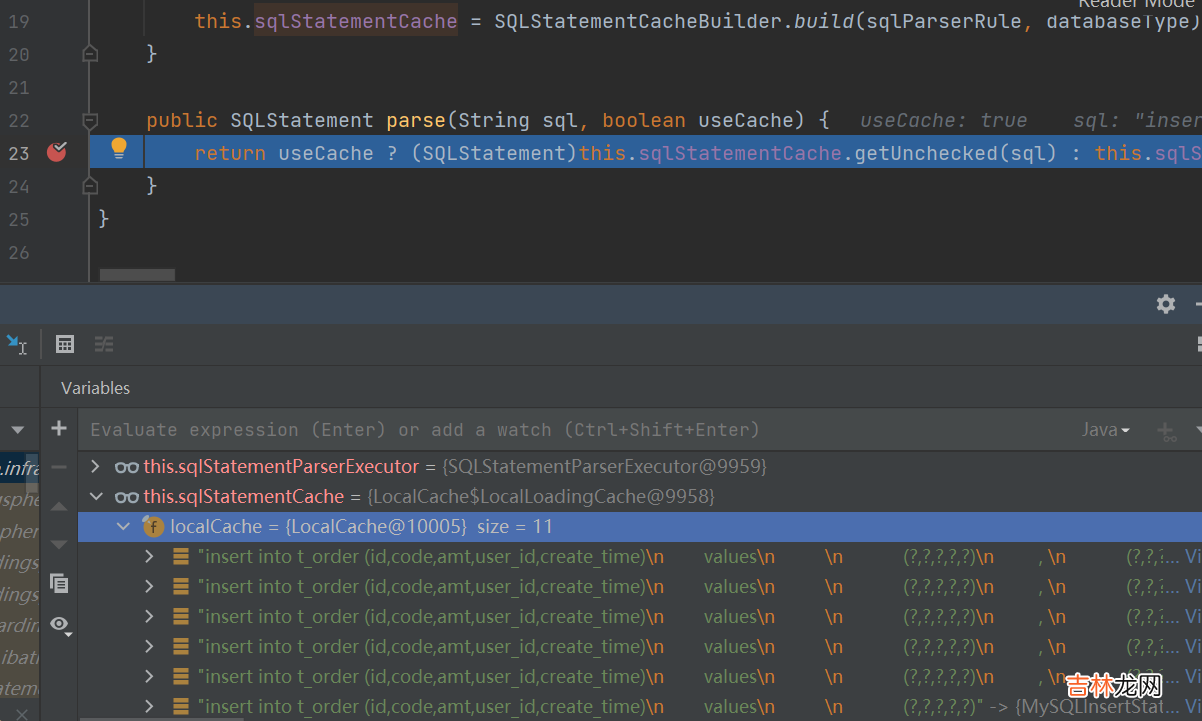Viewport: 1202px width, 721px height.
Task: Select the Variables tab
Action: pyautogui.click(x=96, y=388)
